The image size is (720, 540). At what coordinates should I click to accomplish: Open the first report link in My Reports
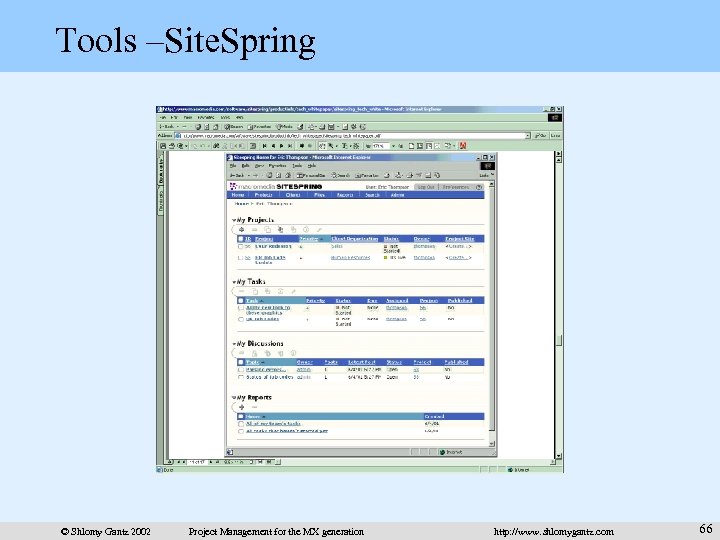click(273, 424)
